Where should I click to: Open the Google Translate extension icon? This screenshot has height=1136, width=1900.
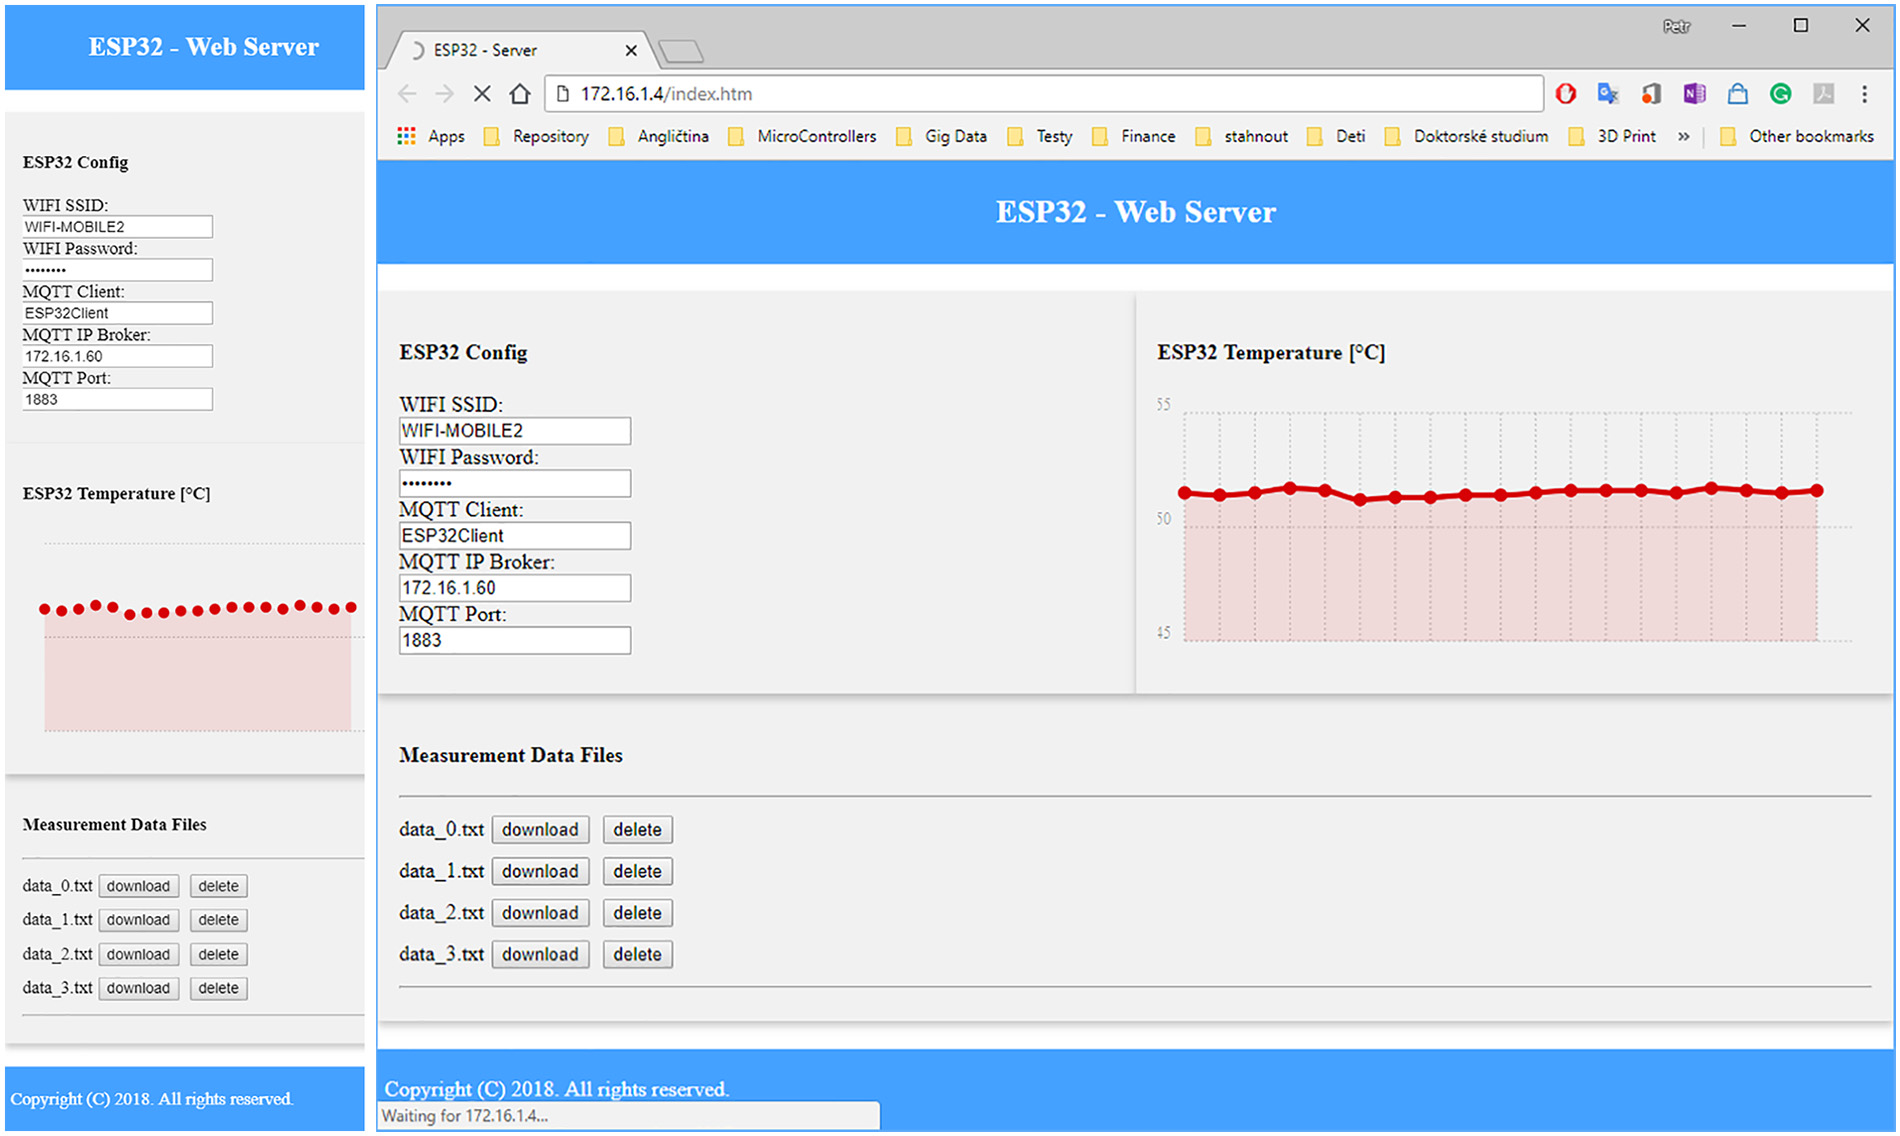point(1608,94)
